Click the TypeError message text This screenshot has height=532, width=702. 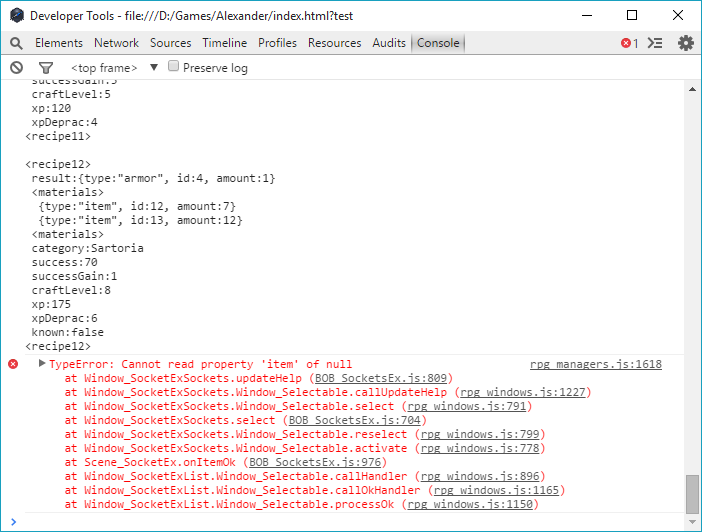tap(201, 365)
